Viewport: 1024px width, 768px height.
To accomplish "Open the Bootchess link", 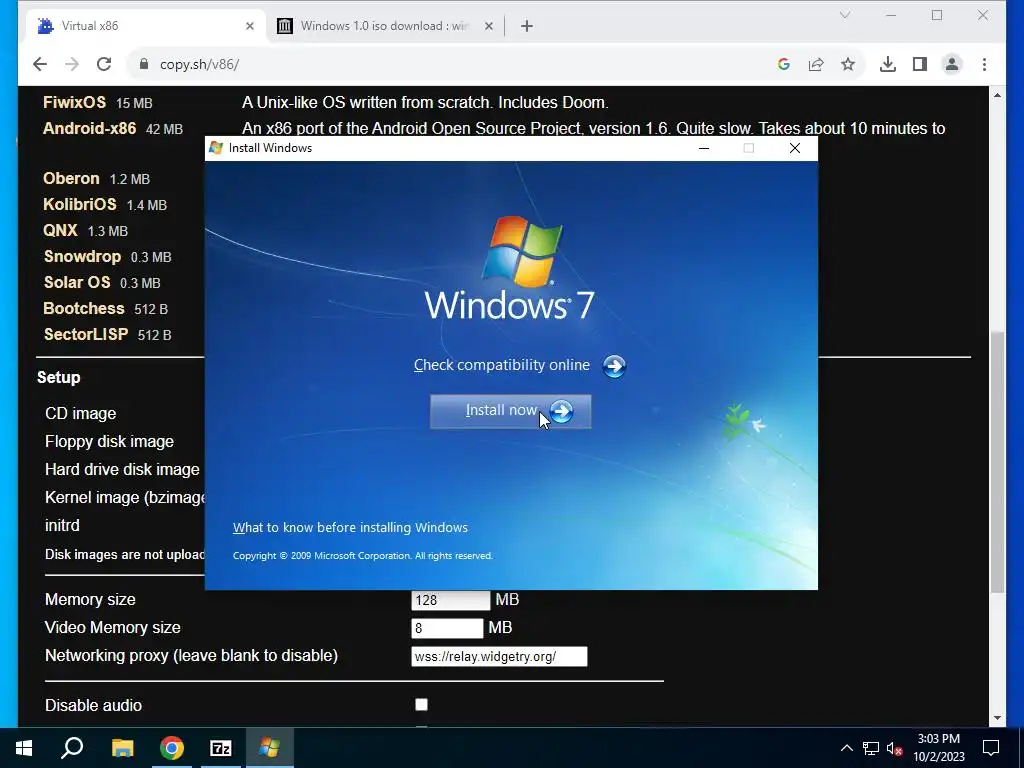I will pos(84,308).
